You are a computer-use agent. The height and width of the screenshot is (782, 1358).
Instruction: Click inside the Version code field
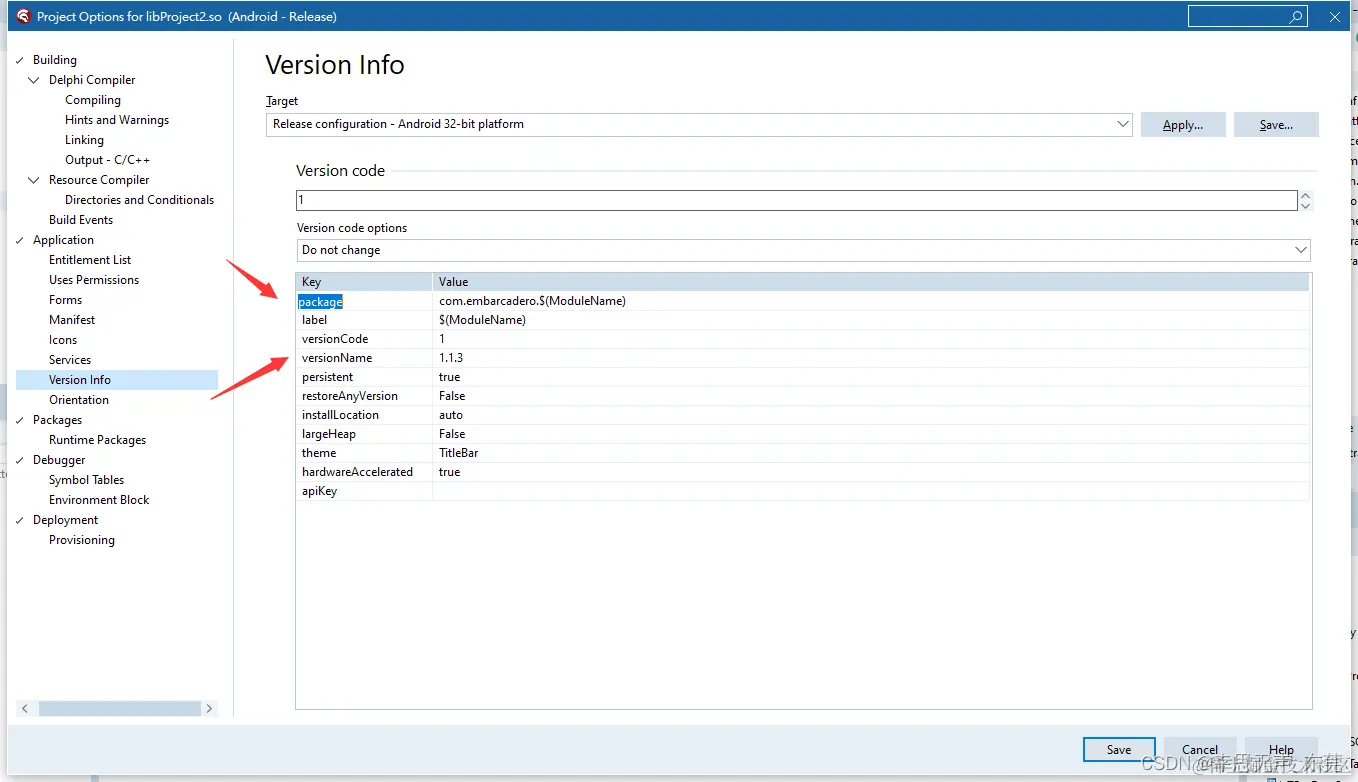coord(796,200)
